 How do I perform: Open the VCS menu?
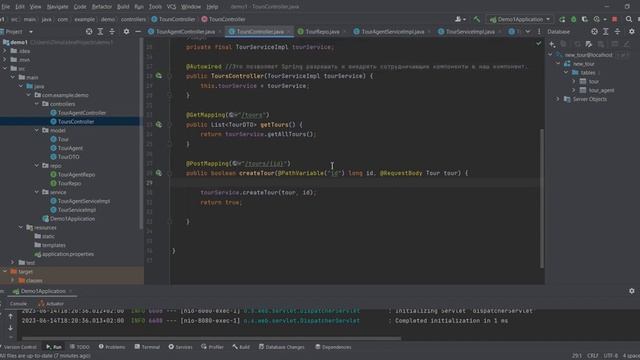tap(171, 7)
